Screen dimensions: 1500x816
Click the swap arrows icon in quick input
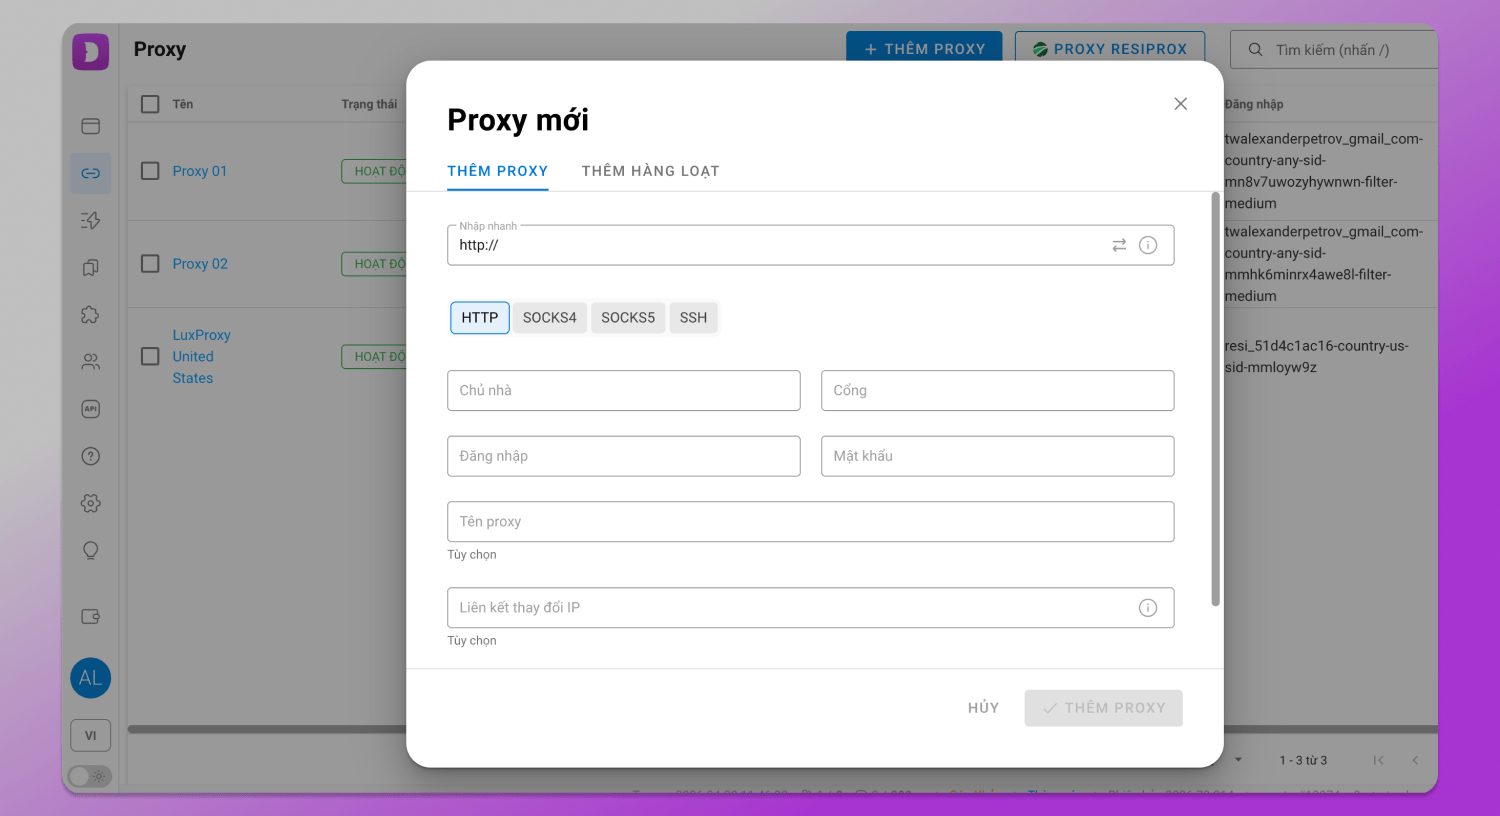pos(1119,245)
